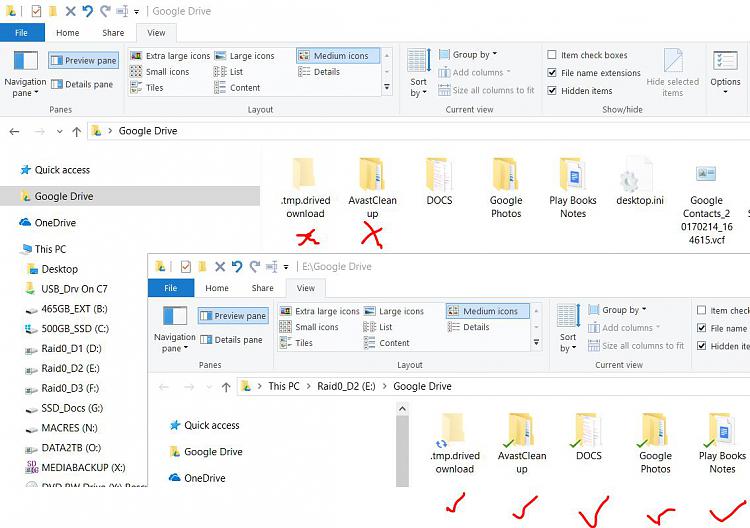The width and height of the screenshot is (750, 528).
Task: Select Tiles layout in front window
Action: pos(296,343)
